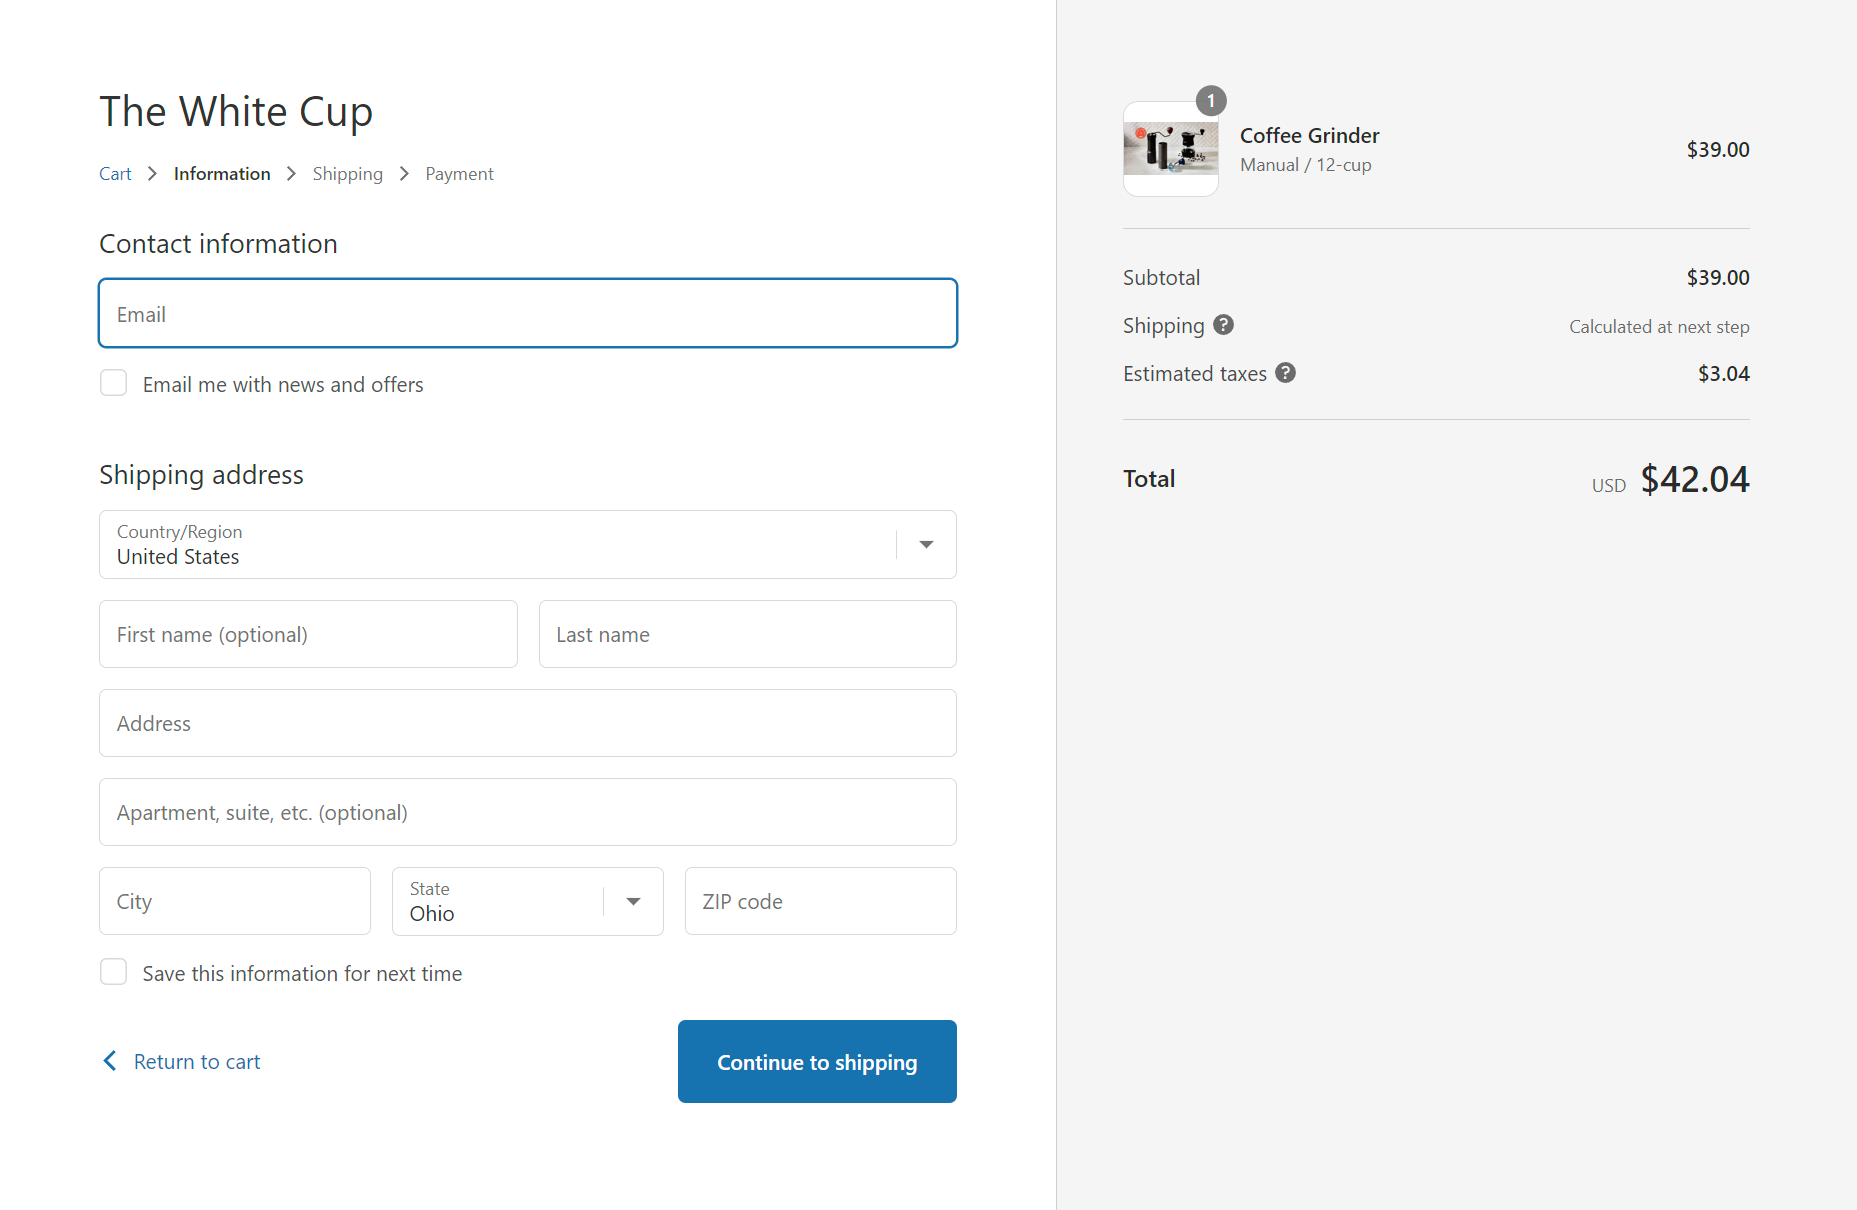1857x1210 pixels.
Task: Enable Email me with news and offers
Action: (114, 384)
